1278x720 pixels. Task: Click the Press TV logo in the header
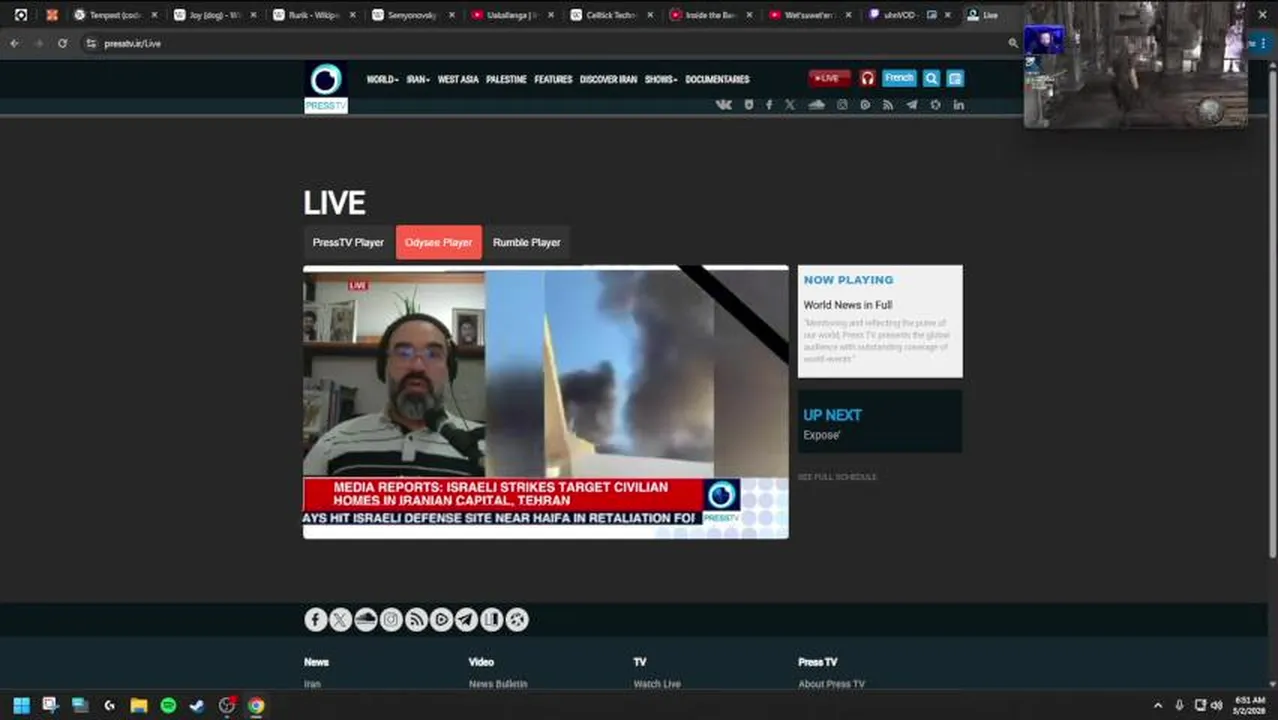(x=326, y=88)
